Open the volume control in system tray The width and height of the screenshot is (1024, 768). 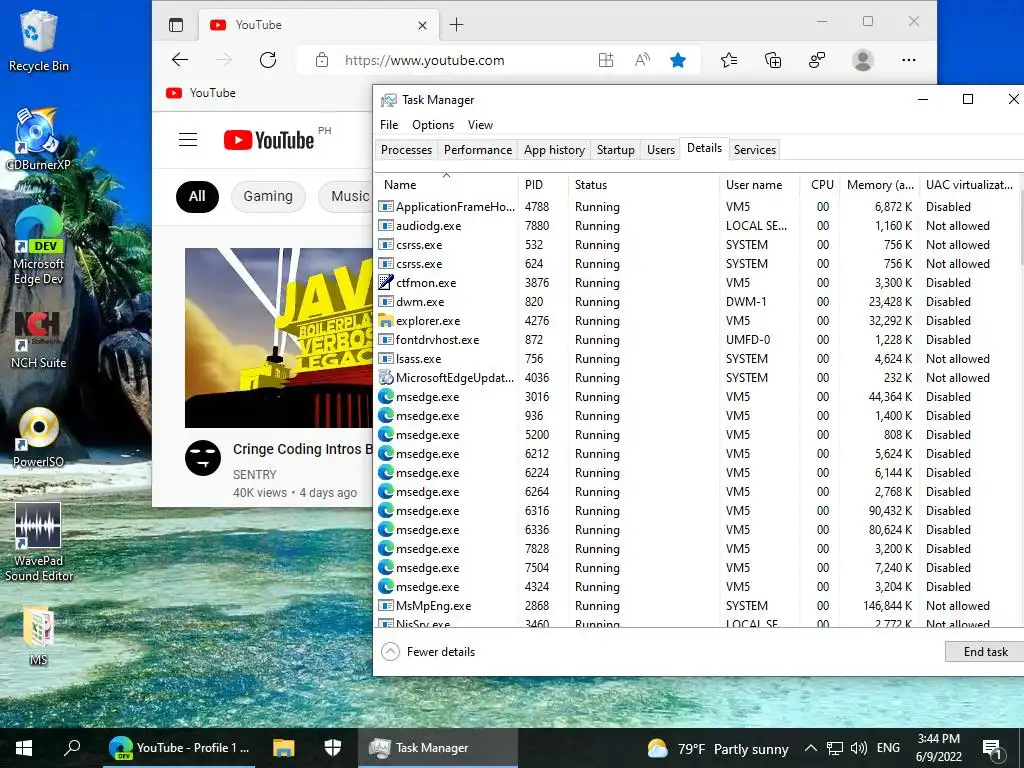point(859,748)
